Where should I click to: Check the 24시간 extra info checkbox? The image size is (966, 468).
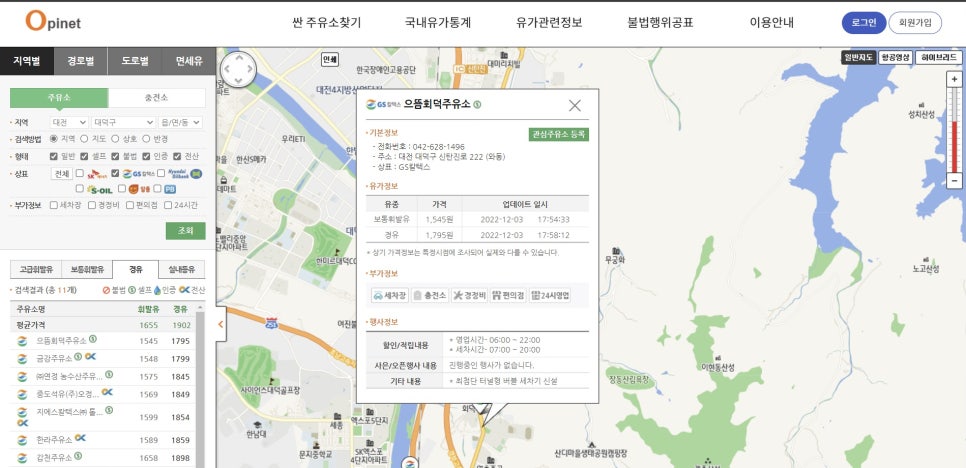tap(168, 205)
